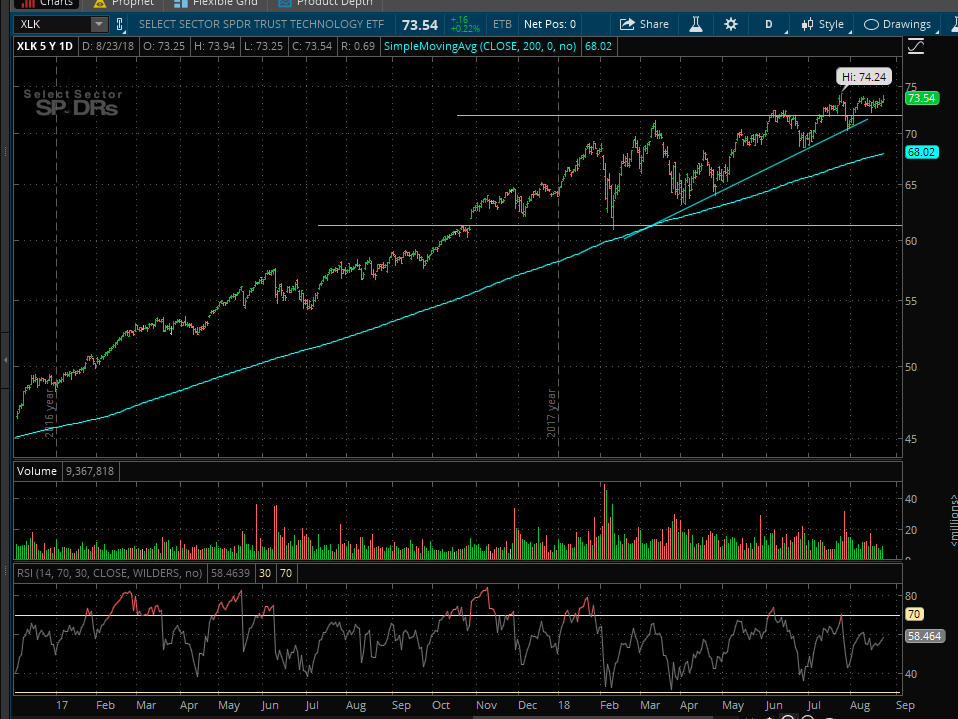Click the close value C: 73.54
The height and width of the screenshot is (719, 958).
[x=312, y=46]
